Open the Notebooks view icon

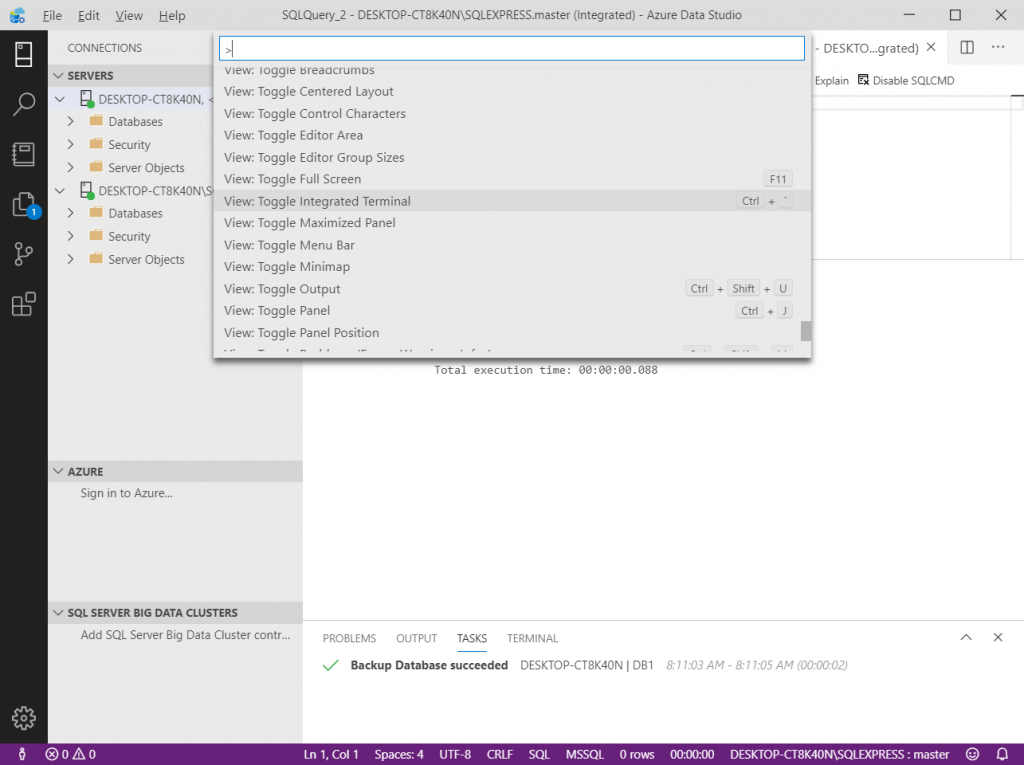point(24,154)
